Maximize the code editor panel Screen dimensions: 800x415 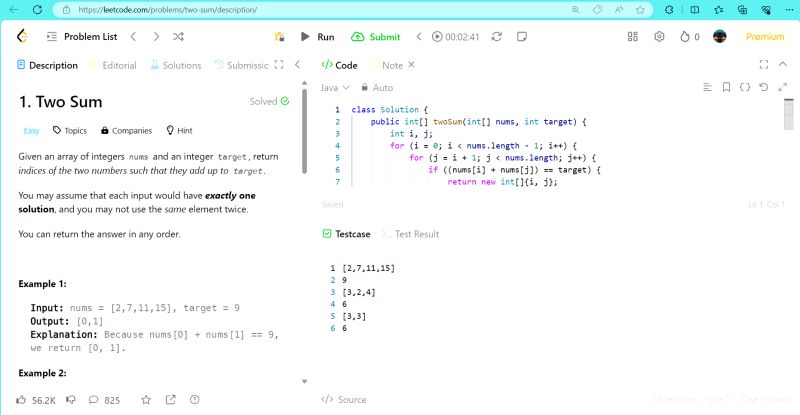(x=764, y=64)
